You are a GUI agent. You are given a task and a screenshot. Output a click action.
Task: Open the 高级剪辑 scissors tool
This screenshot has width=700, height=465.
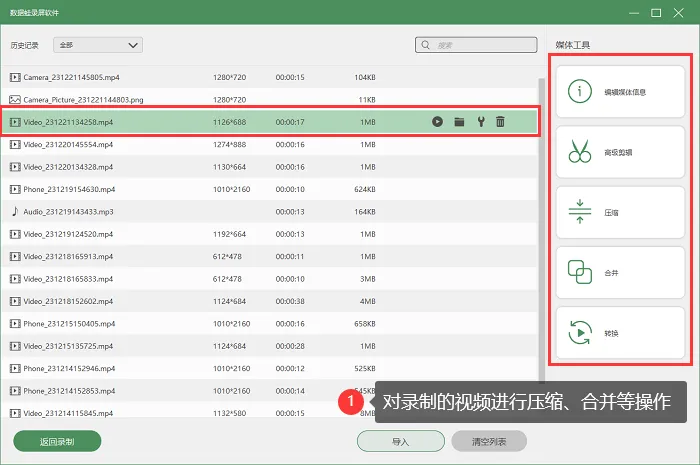click(x=620, y=152)
